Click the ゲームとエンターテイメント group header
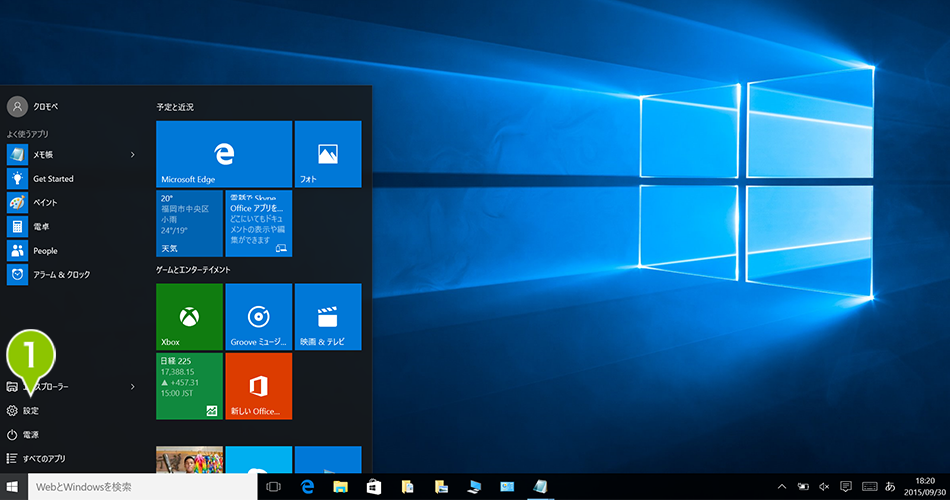The height and width of the screenshot is (500, 950). tap(193, 270)
